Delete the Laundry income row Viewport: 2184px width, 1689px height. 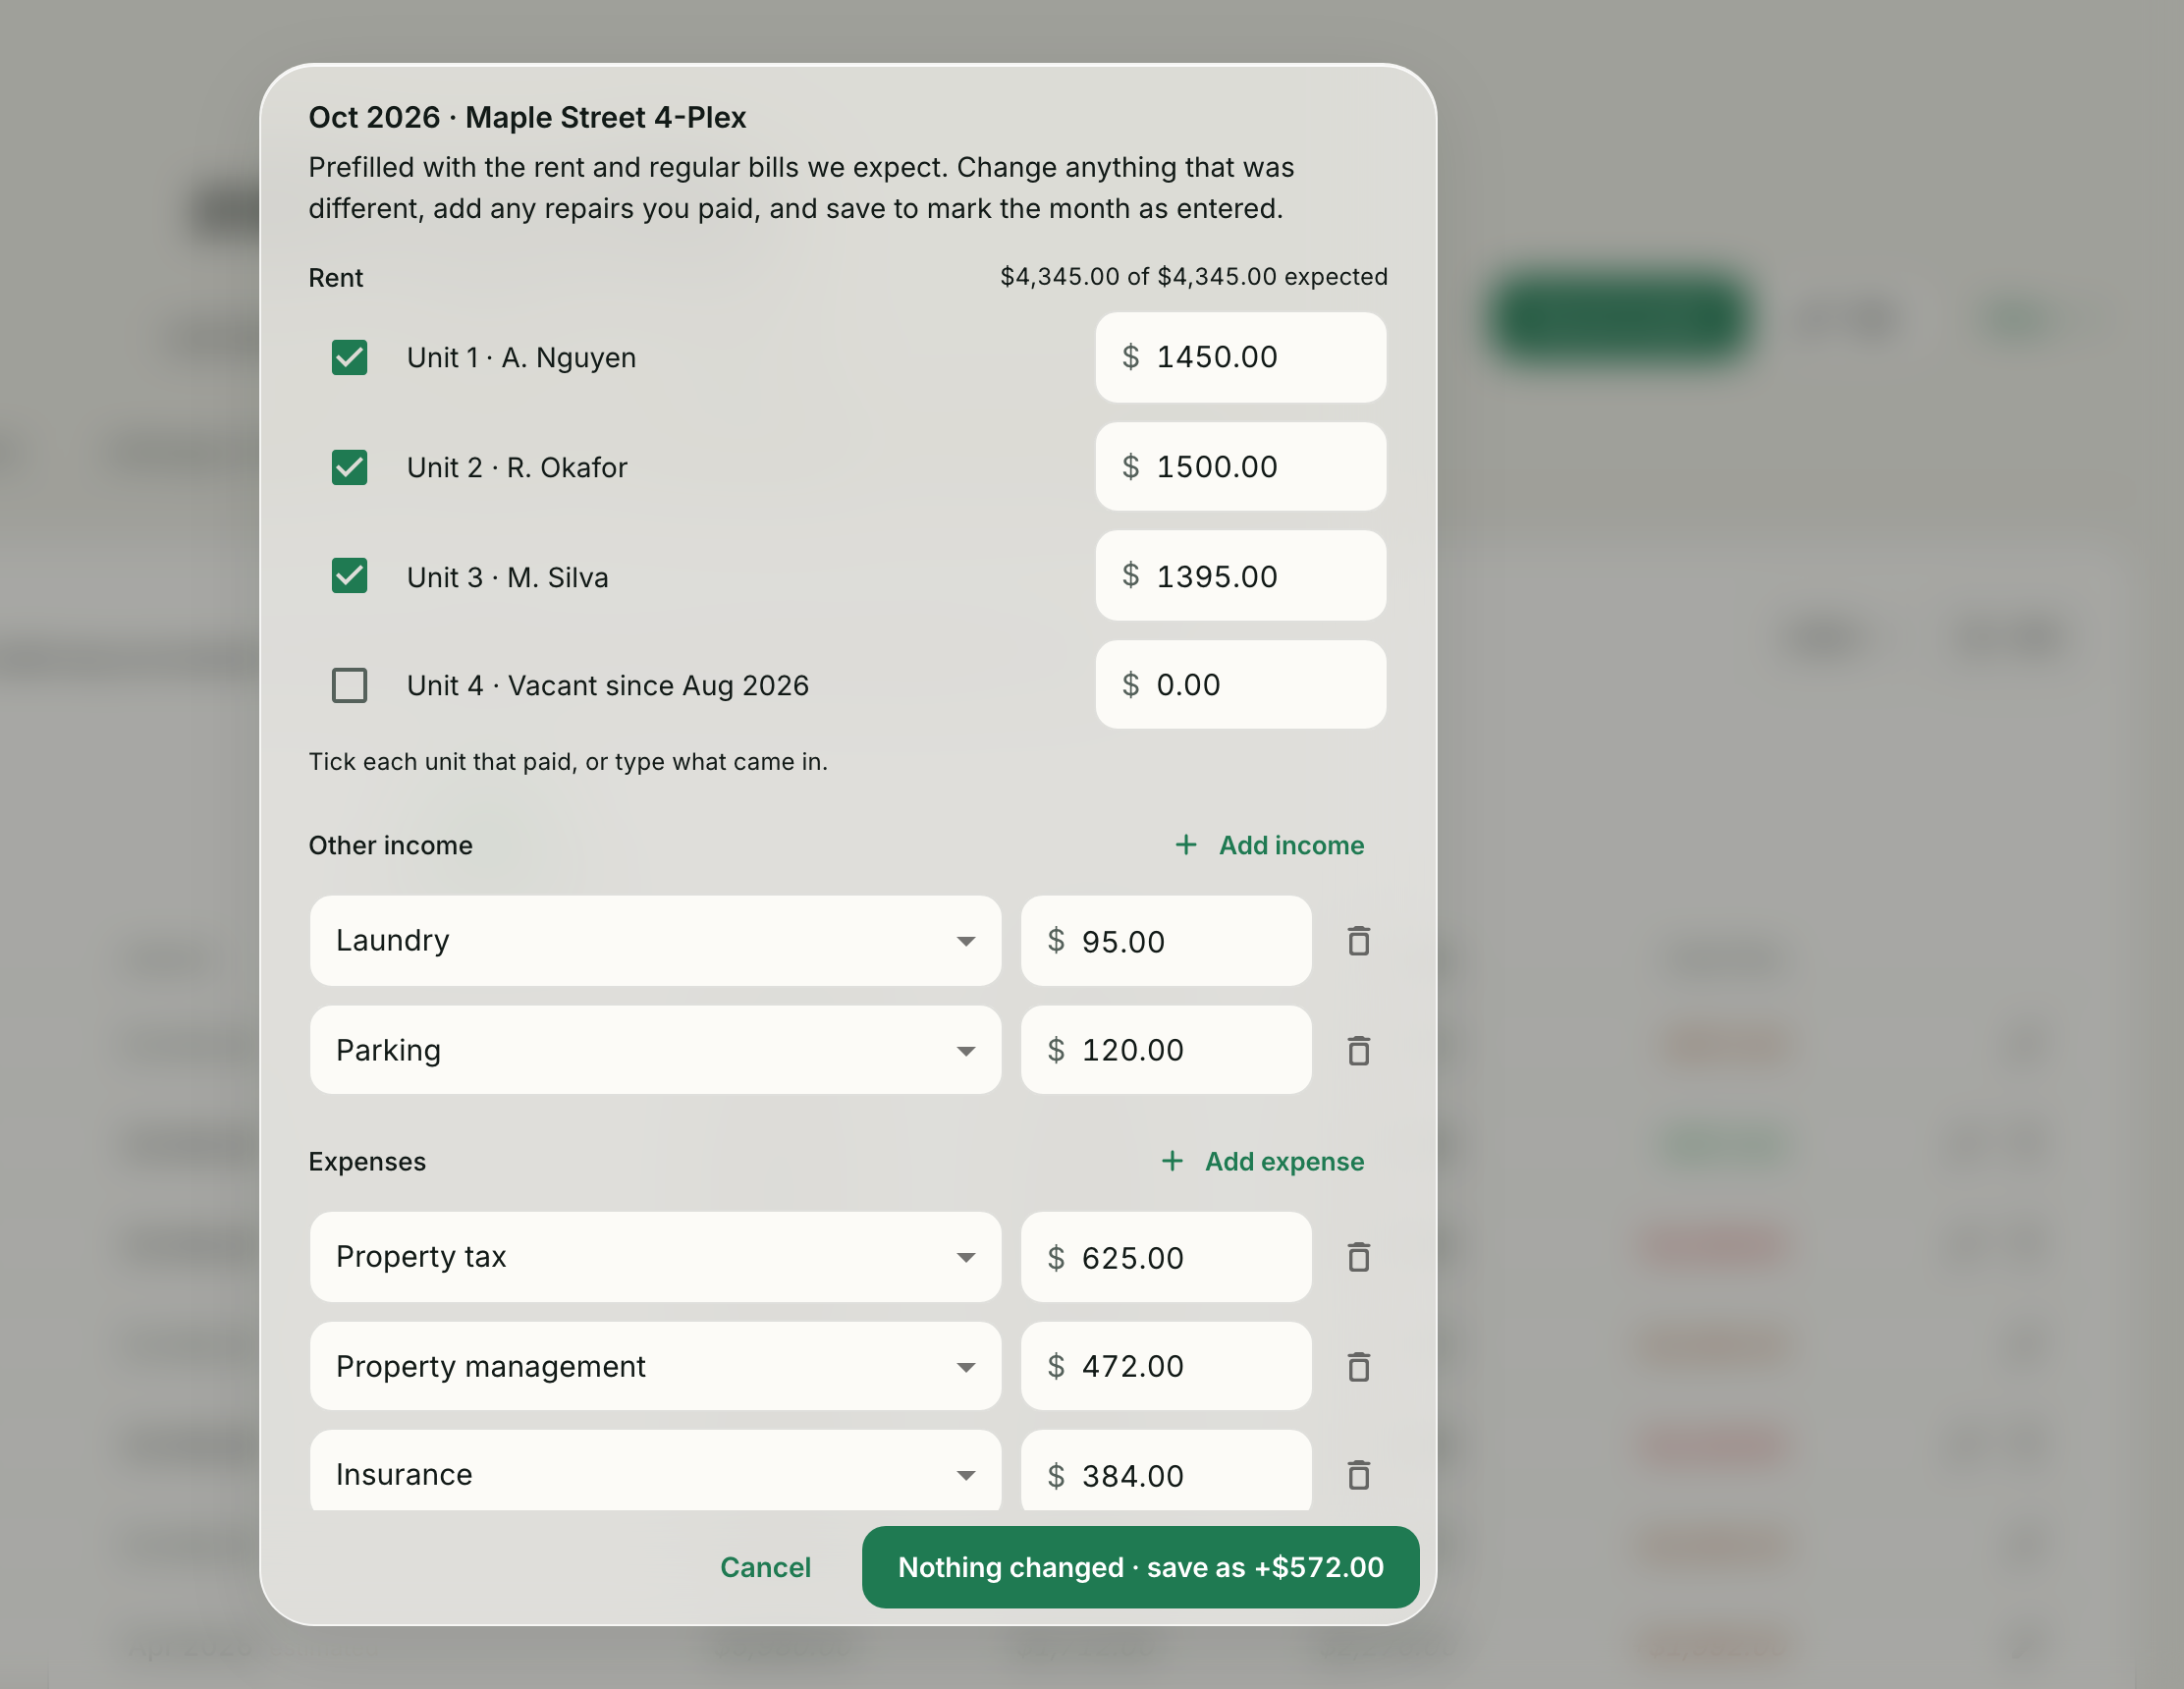pos(1358,941)
